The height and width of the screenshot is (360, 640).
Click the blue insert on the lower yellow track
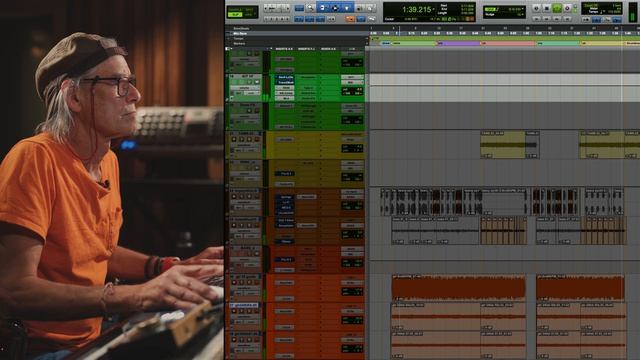[x=284, y=174]
